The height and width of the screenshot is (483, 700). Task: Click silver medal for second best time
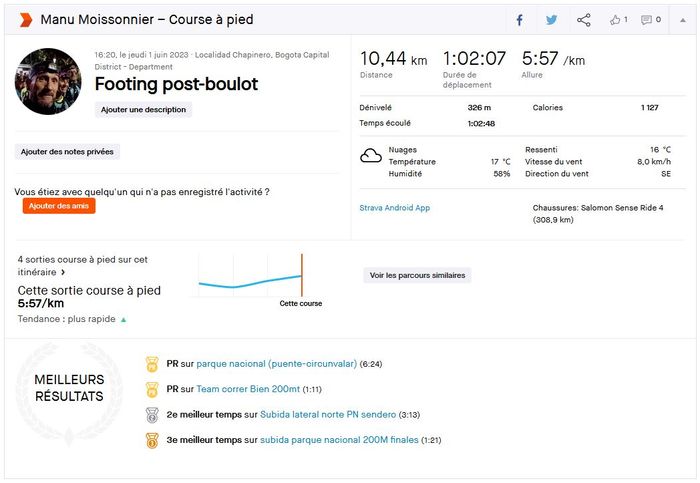[152, 414]
